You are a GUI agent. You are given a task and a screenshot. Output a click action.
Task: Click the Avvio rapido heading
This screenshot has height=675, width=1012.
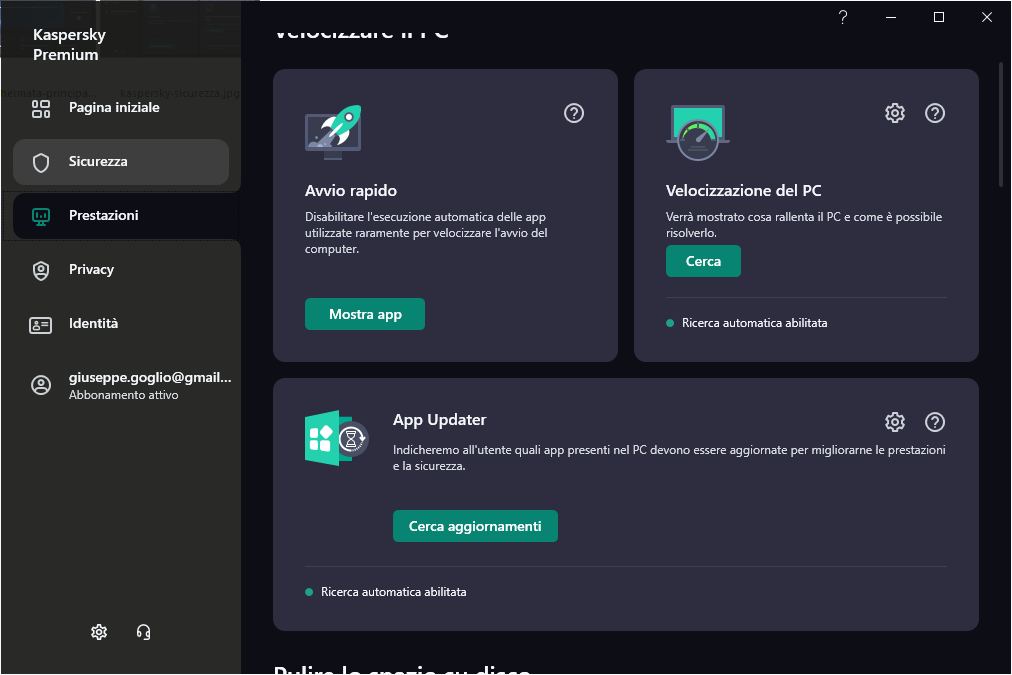coord(350,191)
